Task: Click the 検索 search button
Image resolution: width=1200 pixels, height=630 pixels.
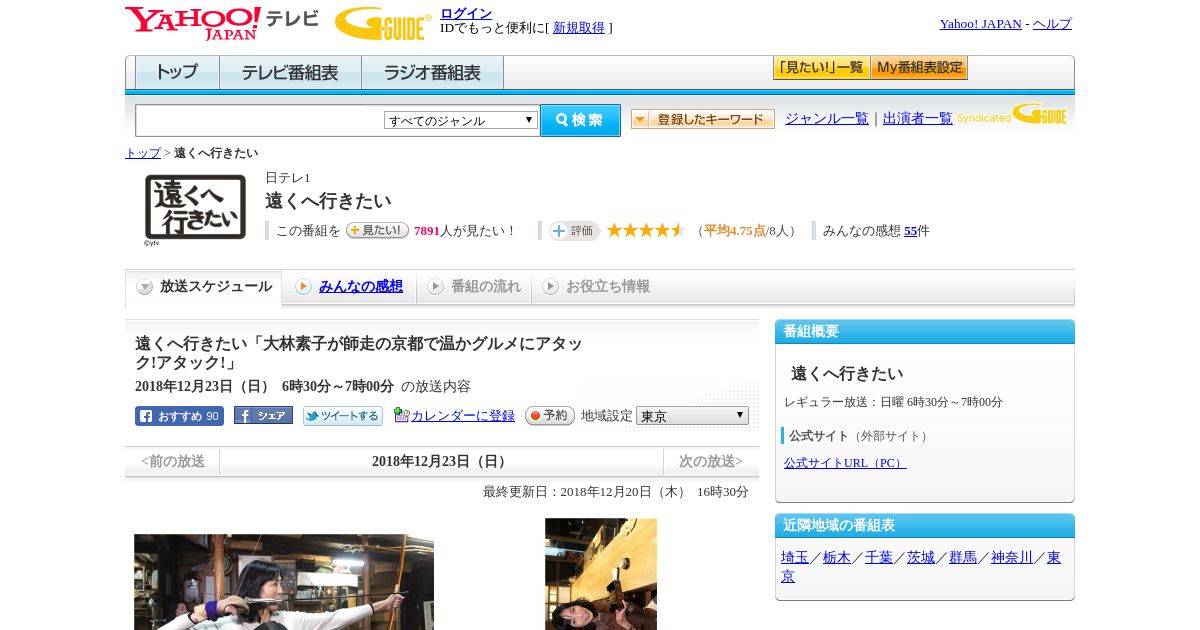Action: pos(580,120)
